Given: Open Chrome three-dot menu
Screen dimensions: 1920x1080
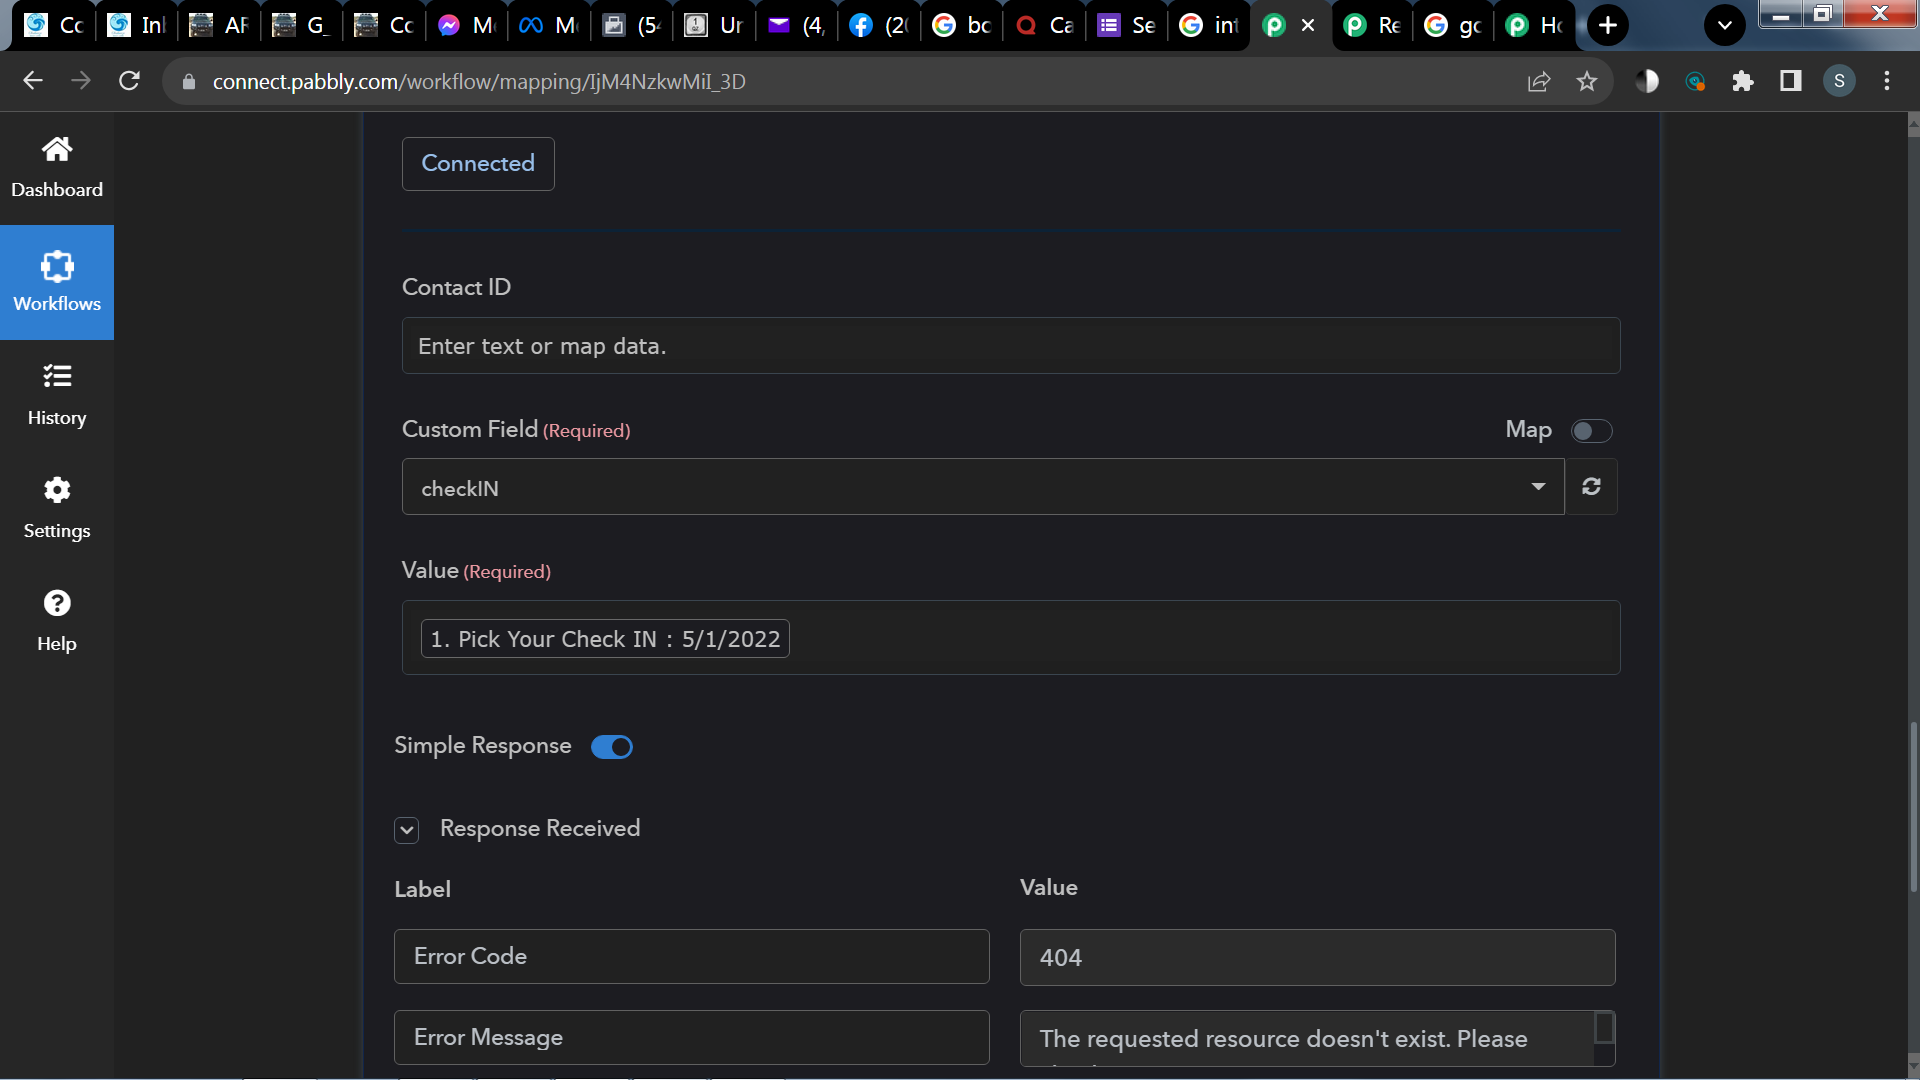Looking at the screenshot, I should pos(1887,81).
